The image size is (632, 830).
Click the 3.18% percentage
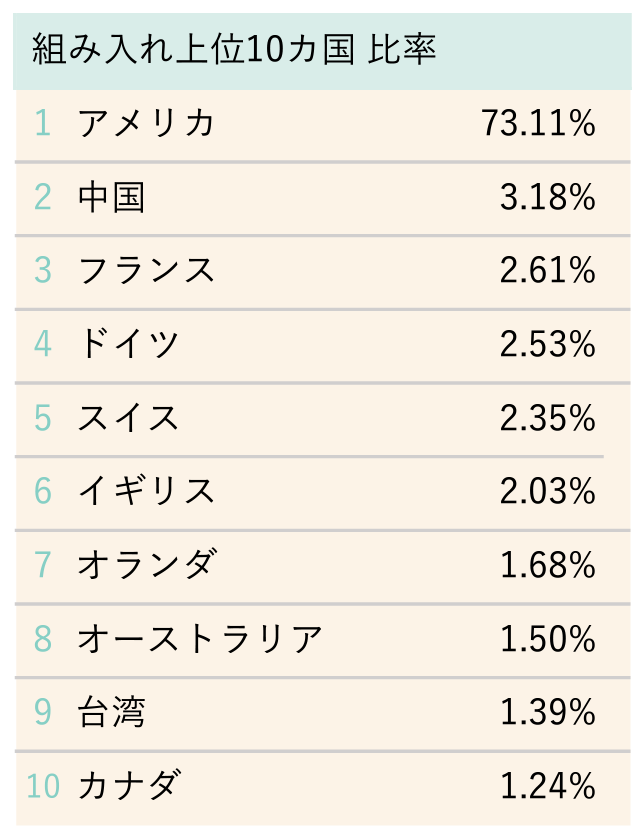pos(547,197)
